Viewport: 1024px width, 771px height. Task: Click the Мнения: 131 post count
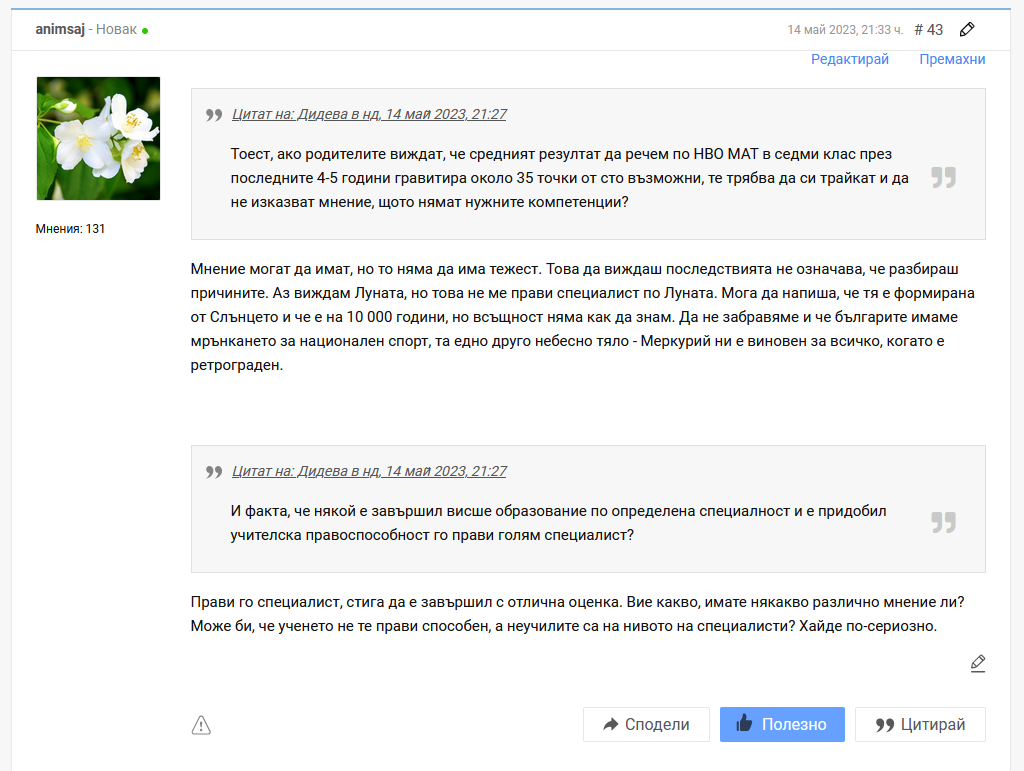70,229
